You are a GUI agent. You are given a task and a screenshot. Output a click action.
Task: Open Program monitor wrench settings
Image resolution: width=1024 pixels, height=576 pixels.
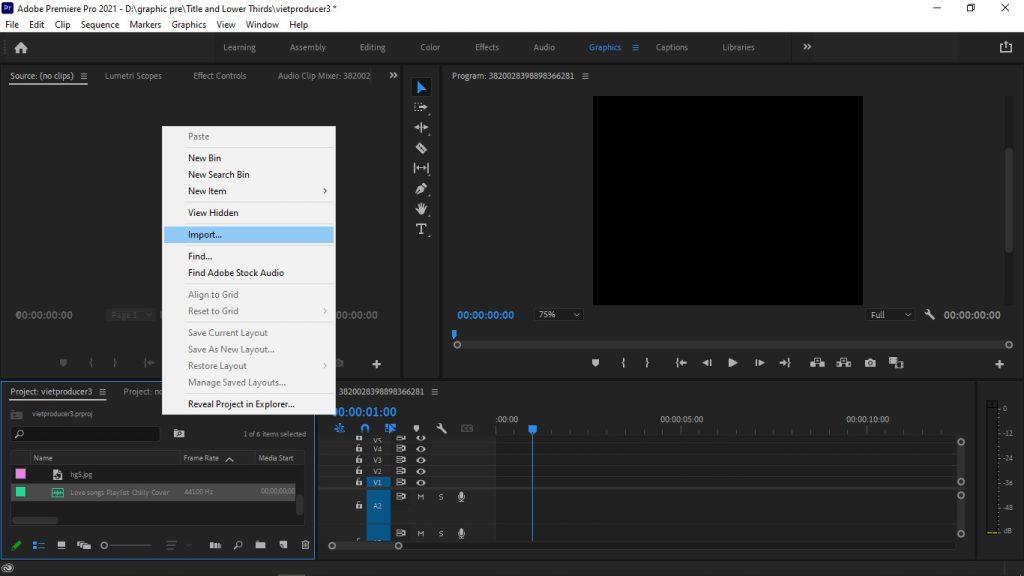[929, 315]
